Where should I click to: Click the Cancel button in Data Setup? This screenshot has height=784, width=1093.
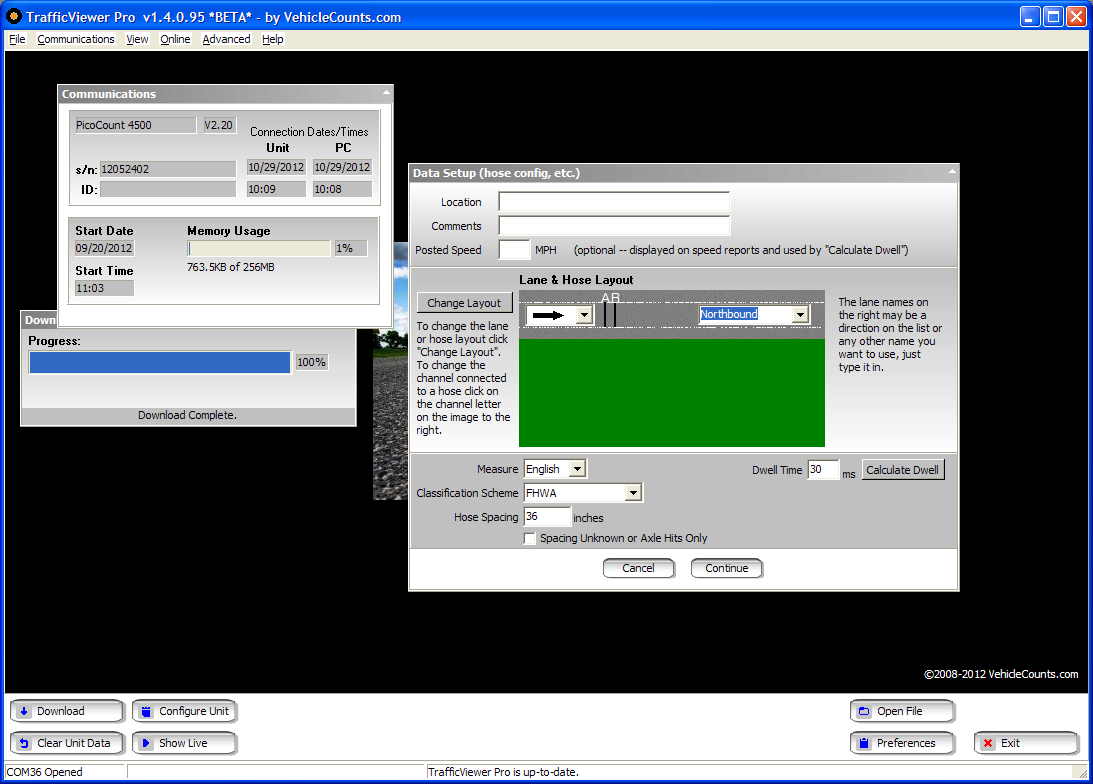[x=639, y=569]
